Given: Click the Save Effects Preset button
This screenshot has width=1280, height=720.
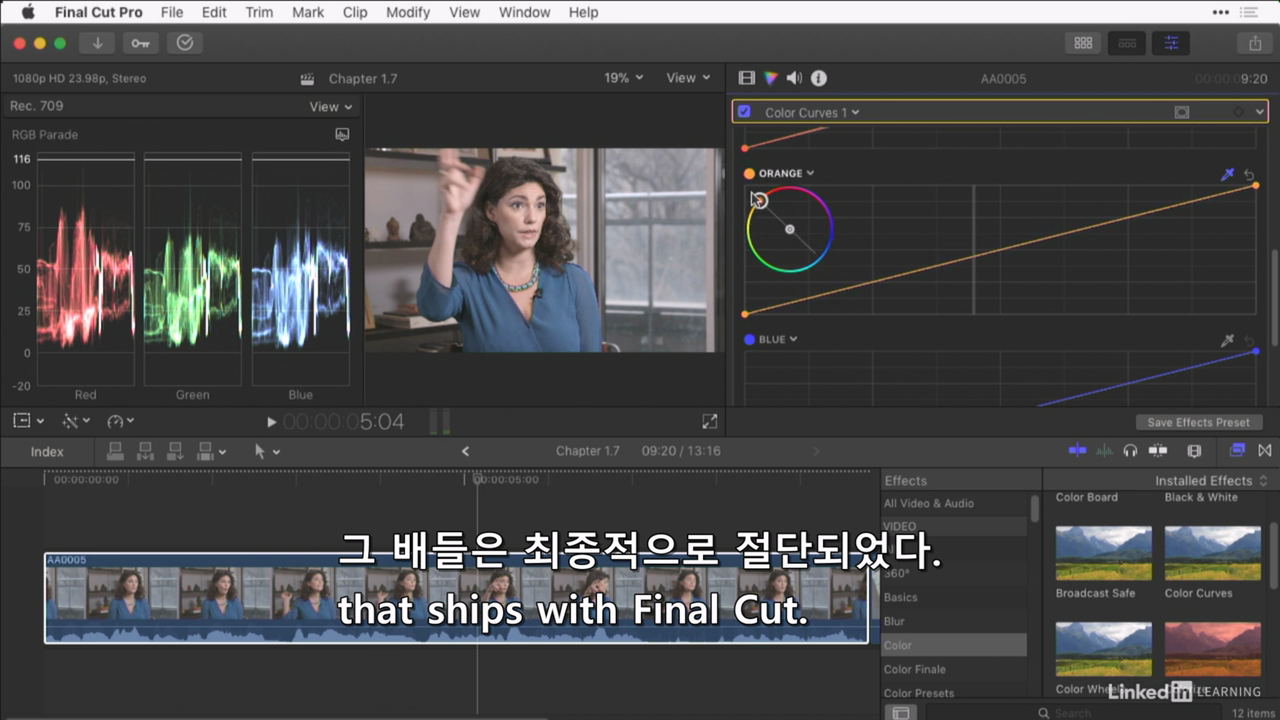Looking at the screenshot, I should (x=1198, y=422).
